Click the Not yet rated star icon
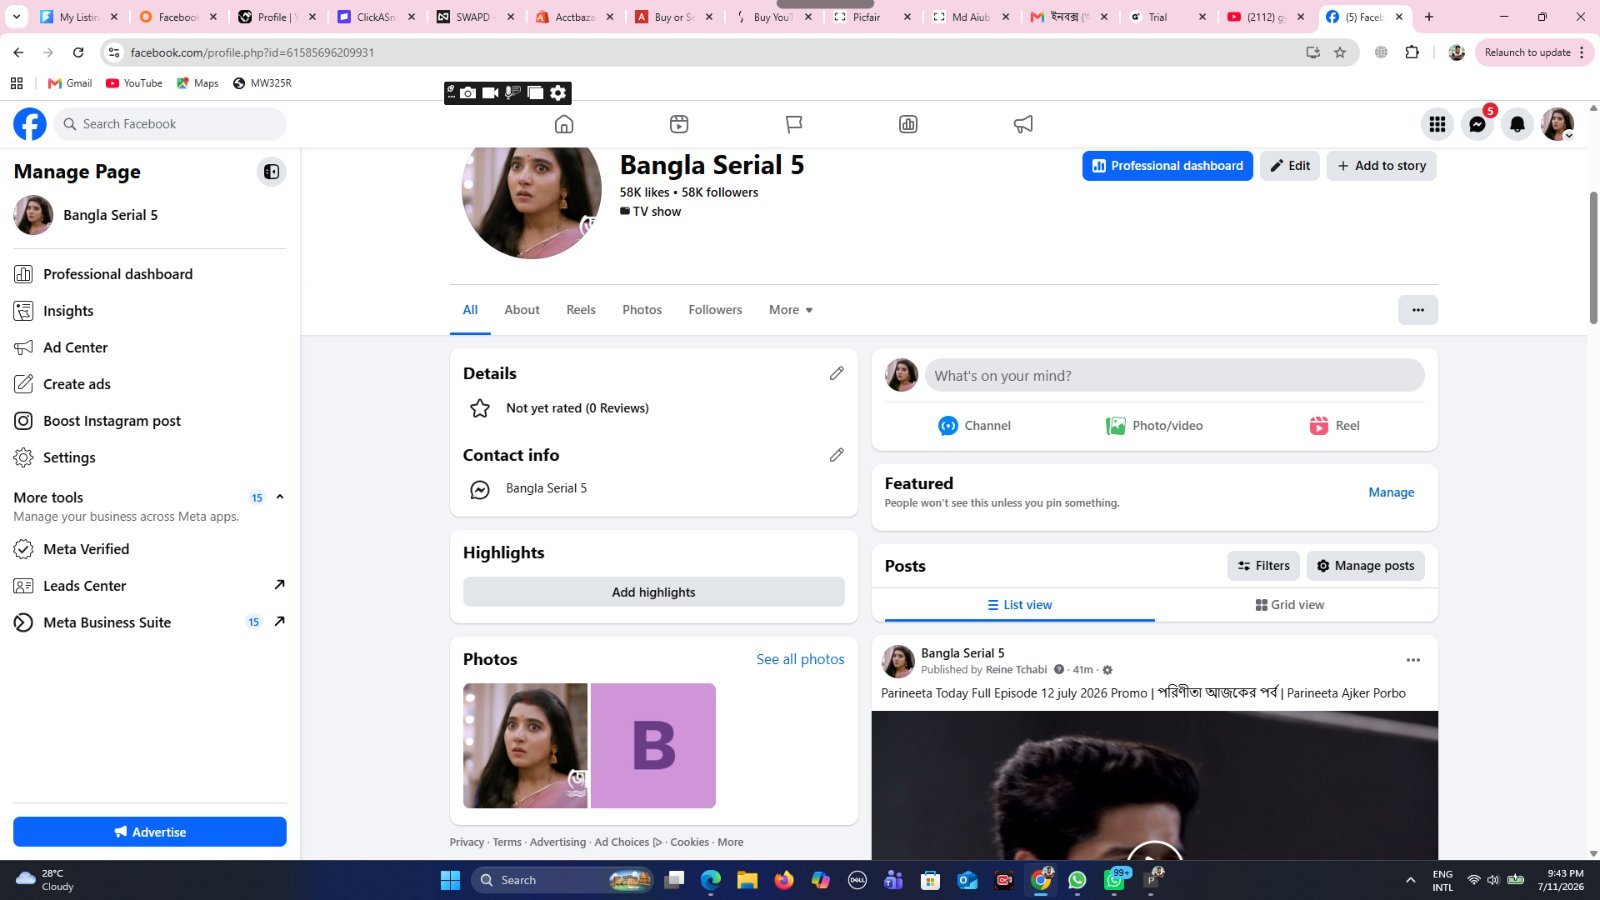Image resolution: width=1600 pixels, height=900 pixels. 480,408
